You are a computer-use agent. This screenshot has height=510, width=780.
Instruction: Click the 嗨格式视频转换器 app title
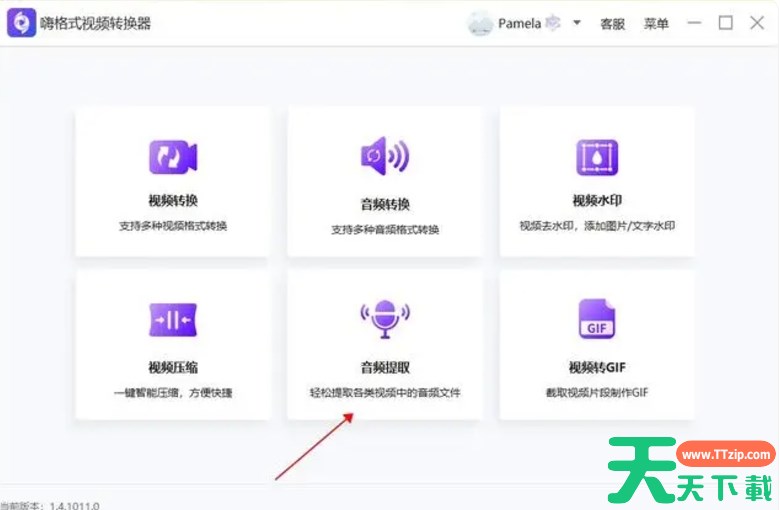(x=96, y=23)
